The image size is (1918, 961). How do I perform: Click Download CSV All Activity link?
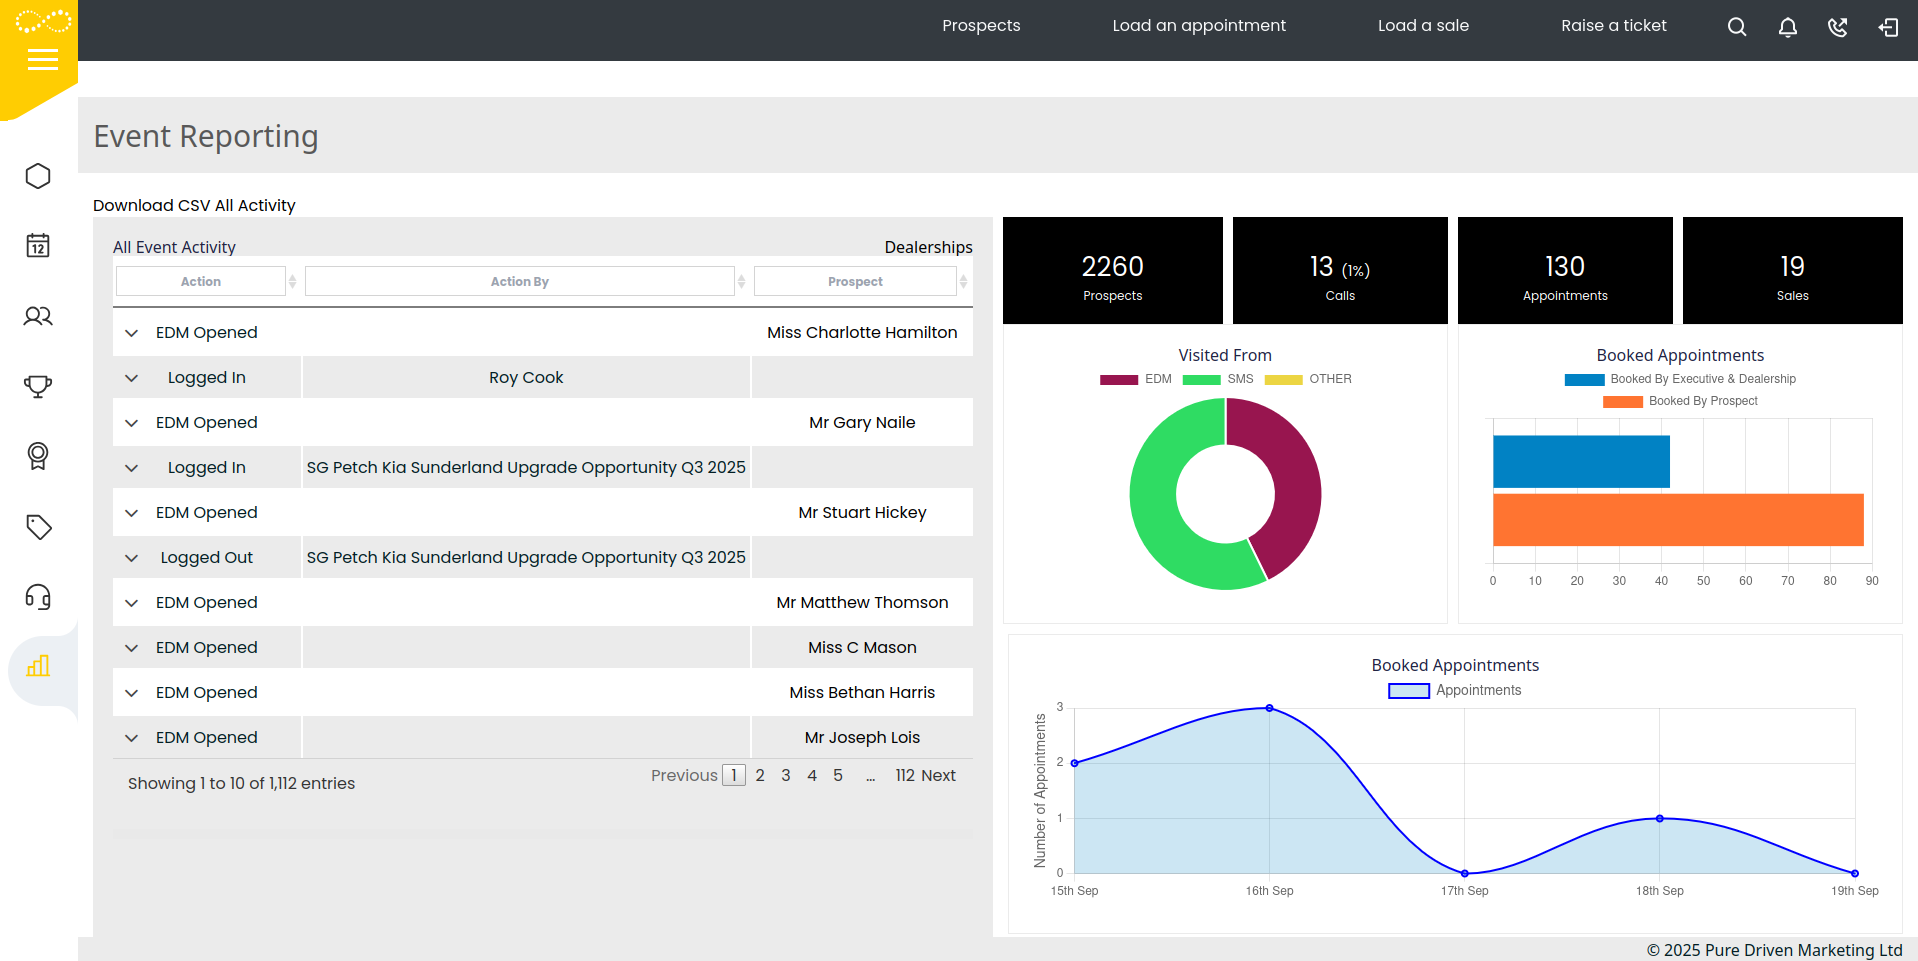point(194,205)
